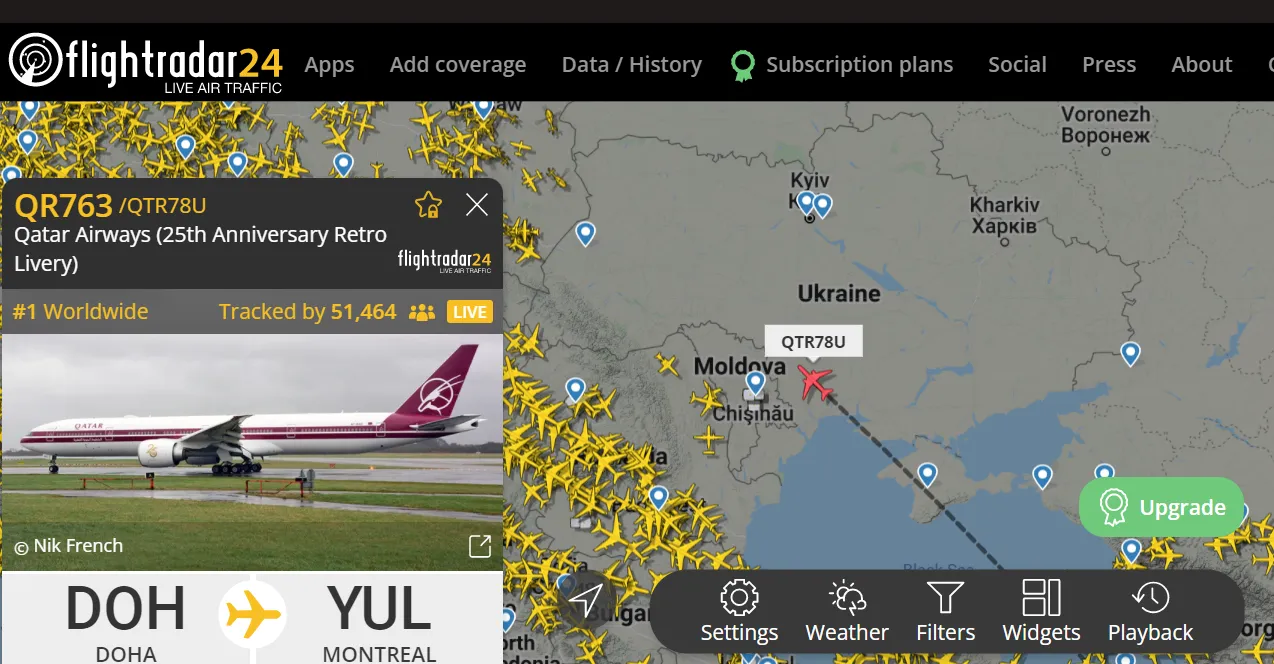Click the LIVE badge in flight panel
The height and width of the screenshot is (664, 1274).
pyautogui.click(x=470, y=312)
